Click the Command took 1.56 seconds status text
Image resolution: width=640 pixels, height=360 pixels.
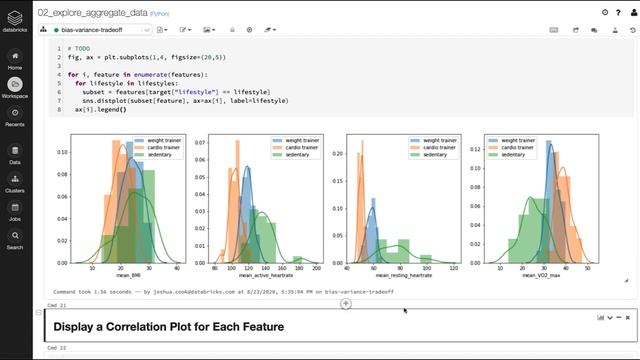click(223, 292)
